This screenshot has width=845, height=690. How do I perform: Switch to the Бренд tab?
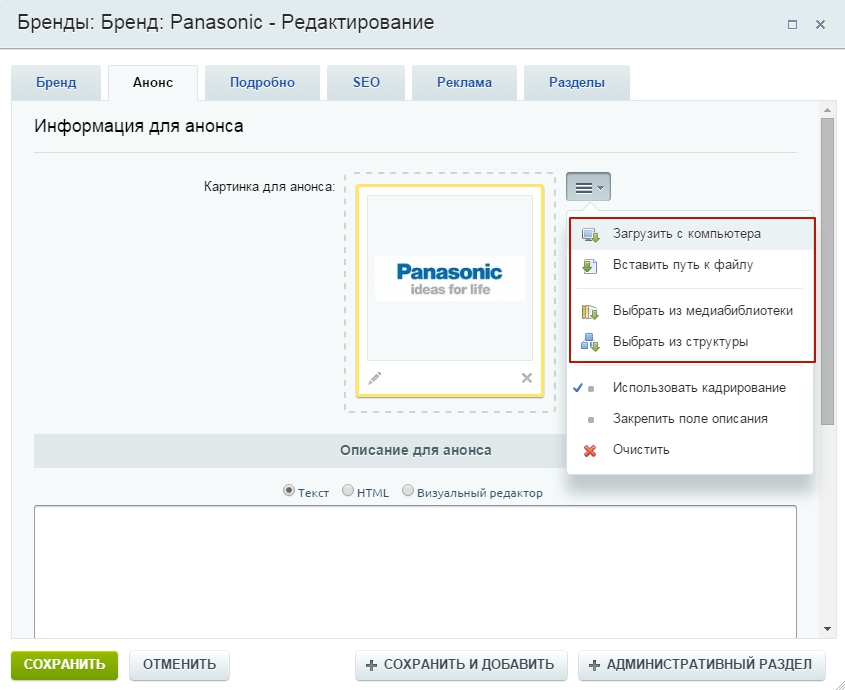click(56, 82)
